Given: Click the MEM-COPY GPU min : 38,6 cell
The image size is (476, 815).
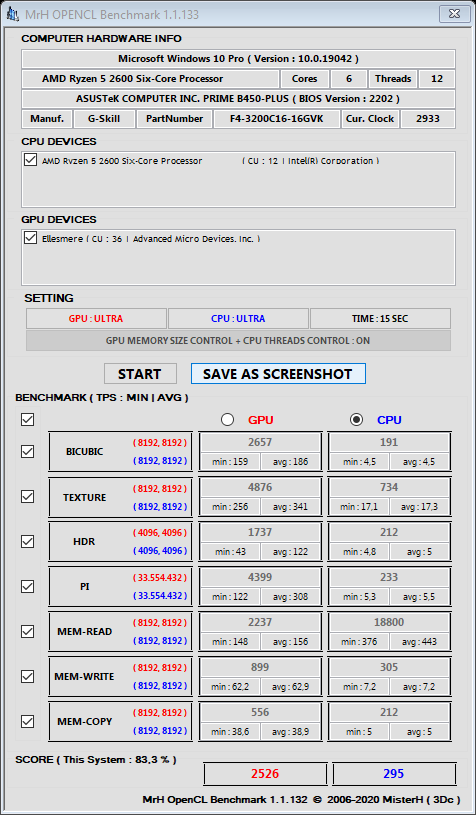Looking at the screenshot, I should (x=230, y=732).
